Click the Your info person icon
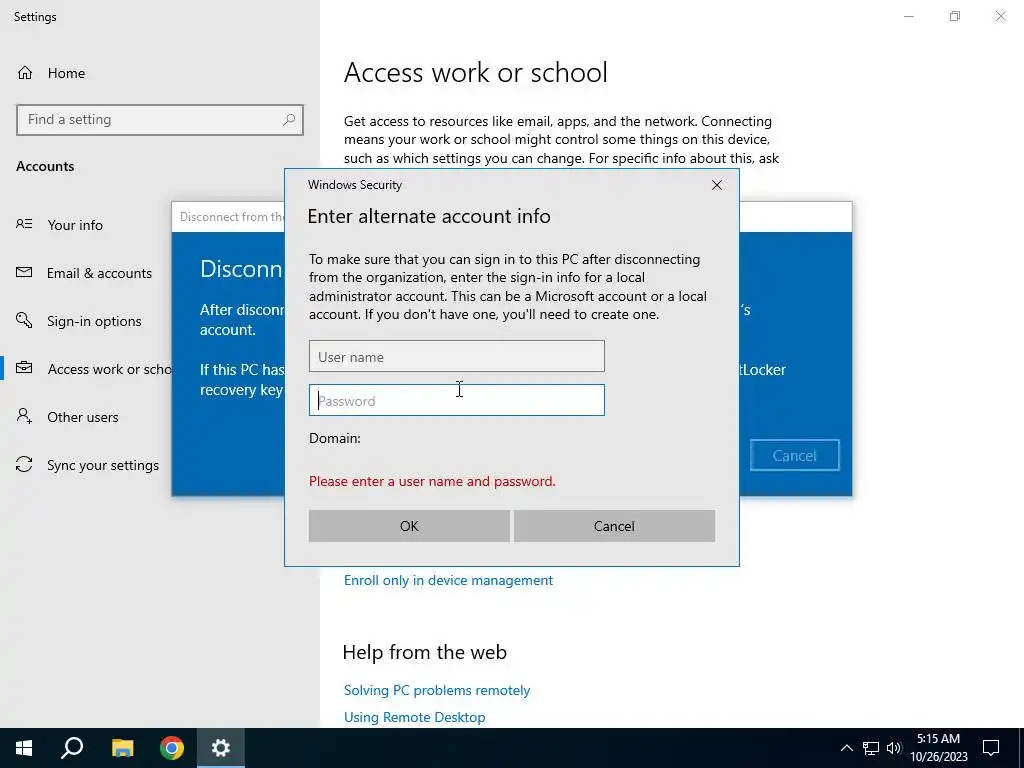The height and width of the screenshot is (768, 1024). (24, 224)
